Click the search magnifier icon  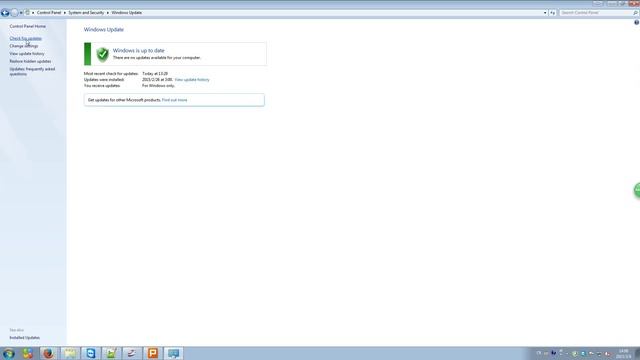[x=635, y=13]
